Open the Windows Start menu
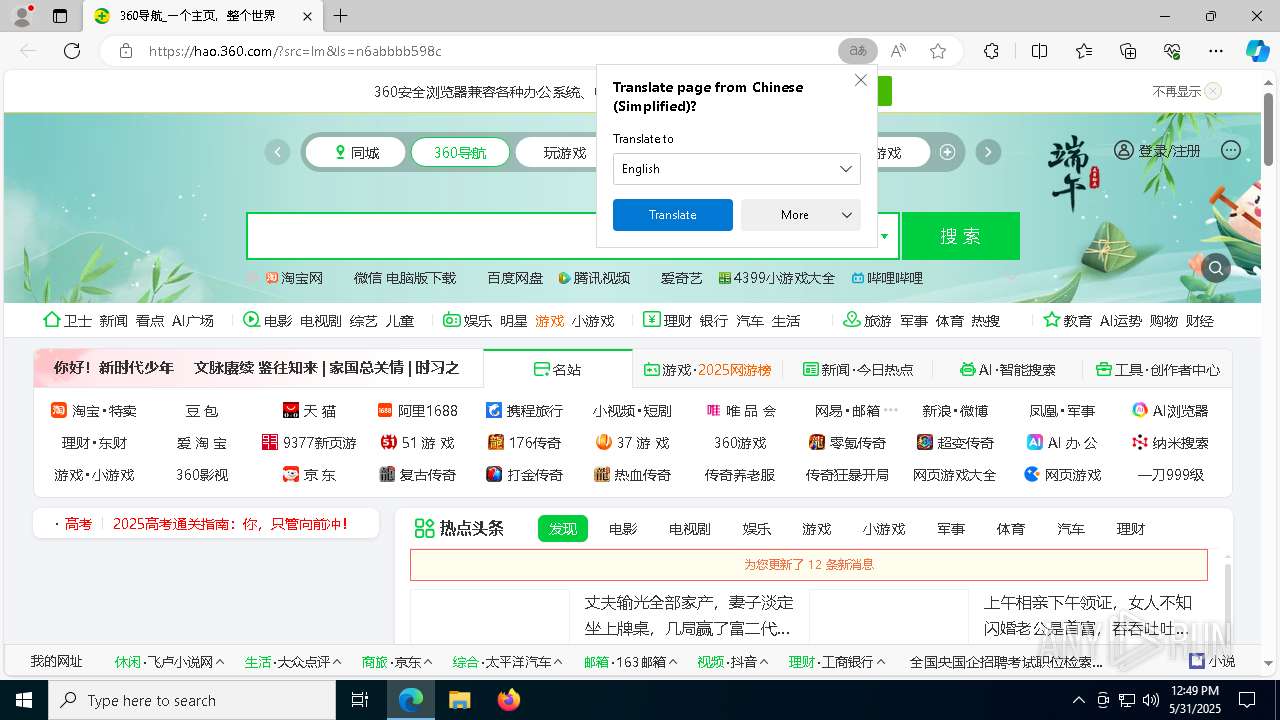Screen dimensions: 1280x720 [24, 700]
